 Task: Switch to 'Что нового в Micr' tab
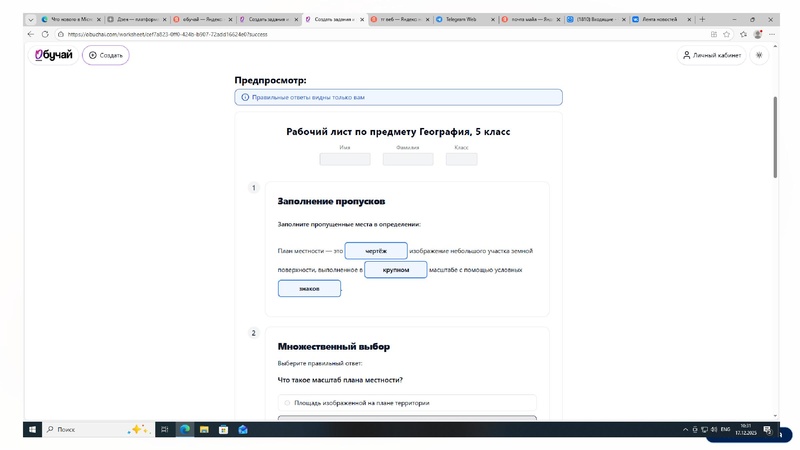pos(71,19)
